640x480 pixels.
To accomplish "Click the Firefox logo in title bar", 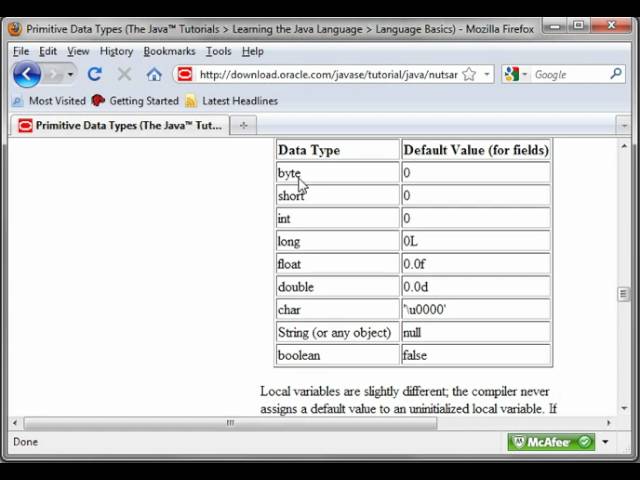I will pyautogui.click(x=15, y=29).
